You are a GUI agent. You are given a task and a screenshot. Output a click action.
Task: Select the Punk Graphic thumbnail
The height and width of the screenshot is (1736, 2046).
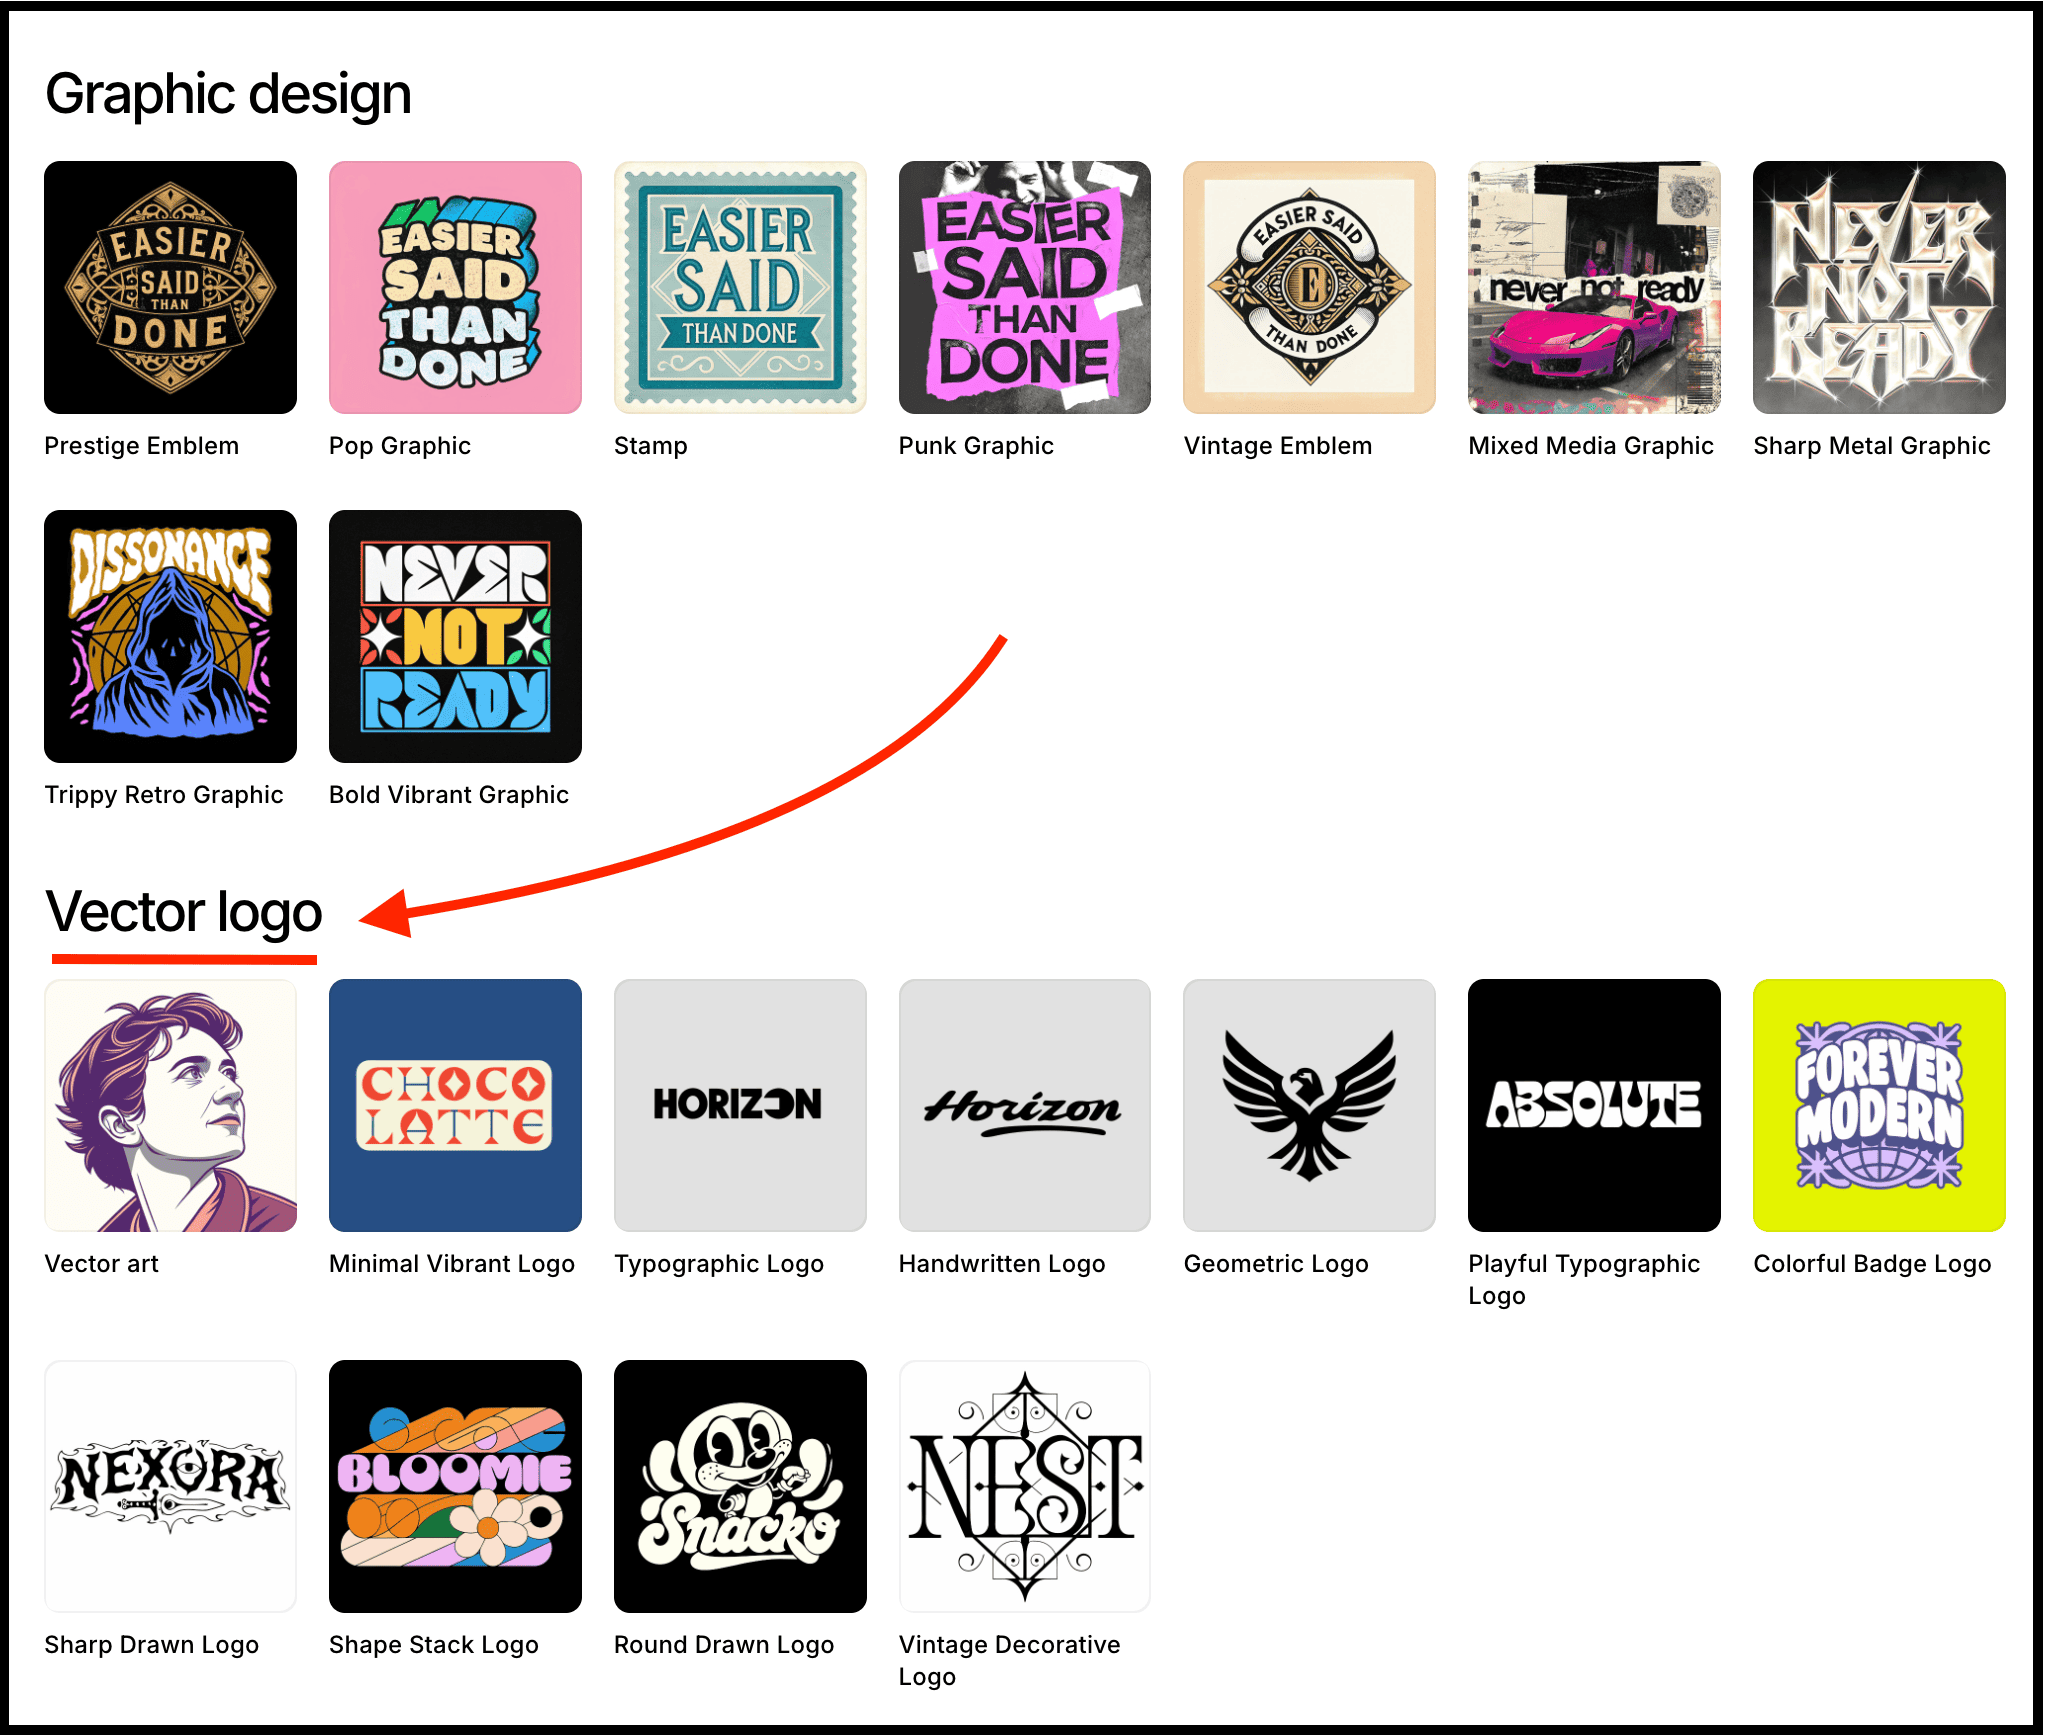[x=1024, y=287]
